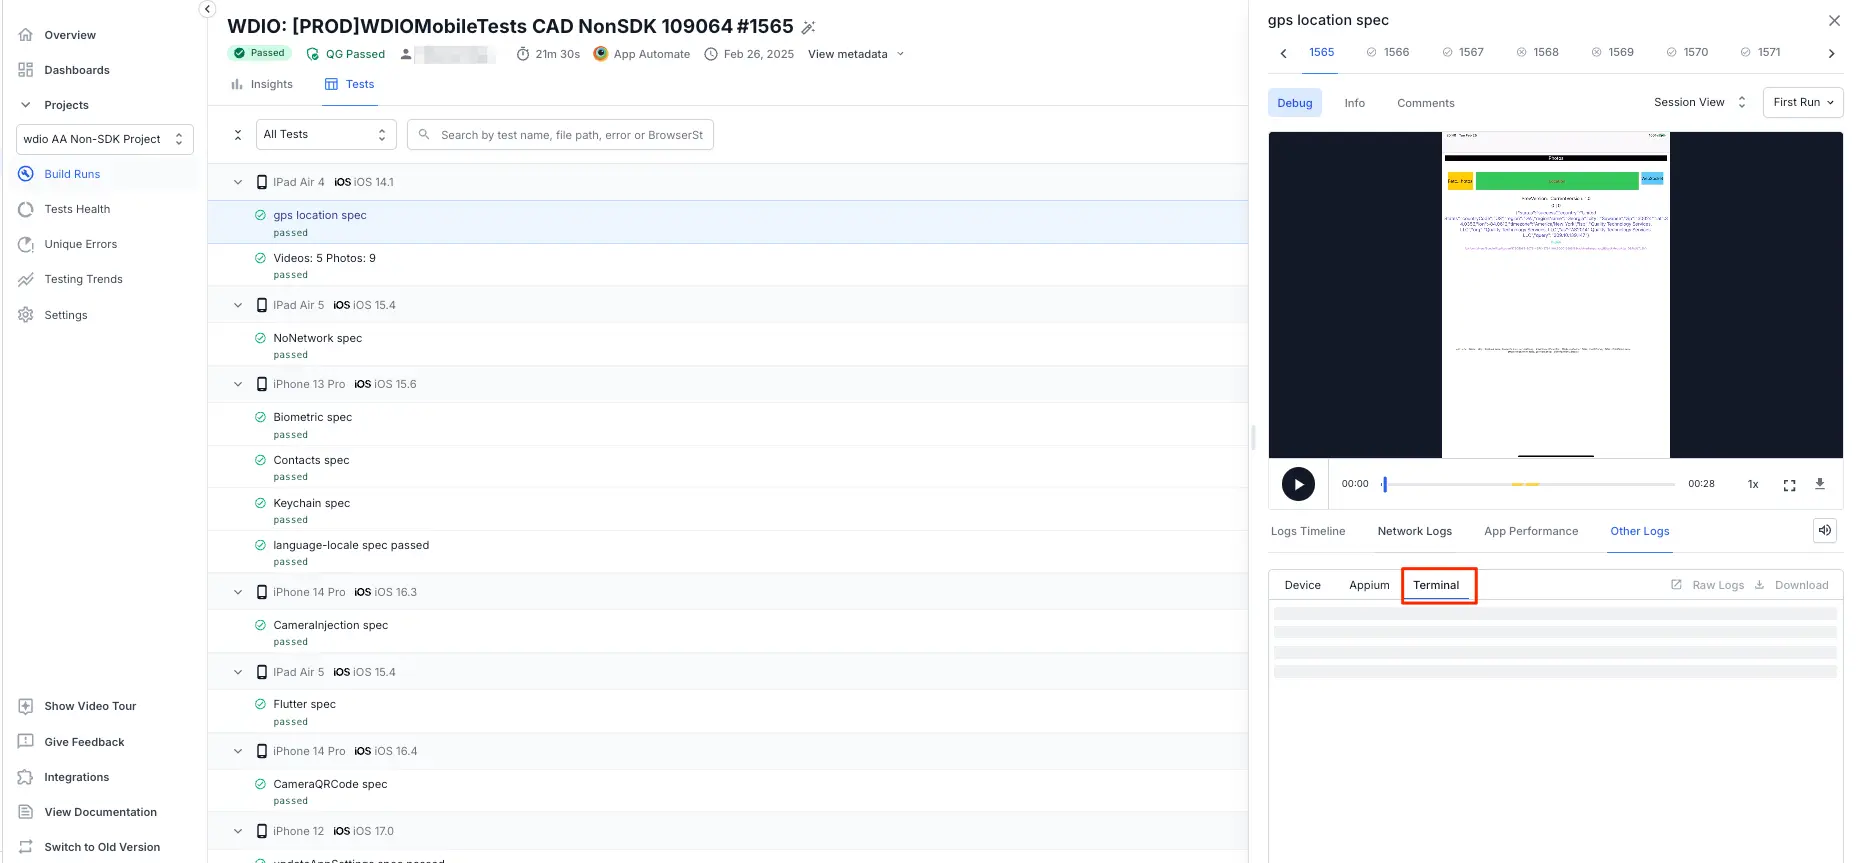Viewport: 1858px width, 863px height.
Task: Go to next build runs arrow
Action: click(x=1831, y=53)
